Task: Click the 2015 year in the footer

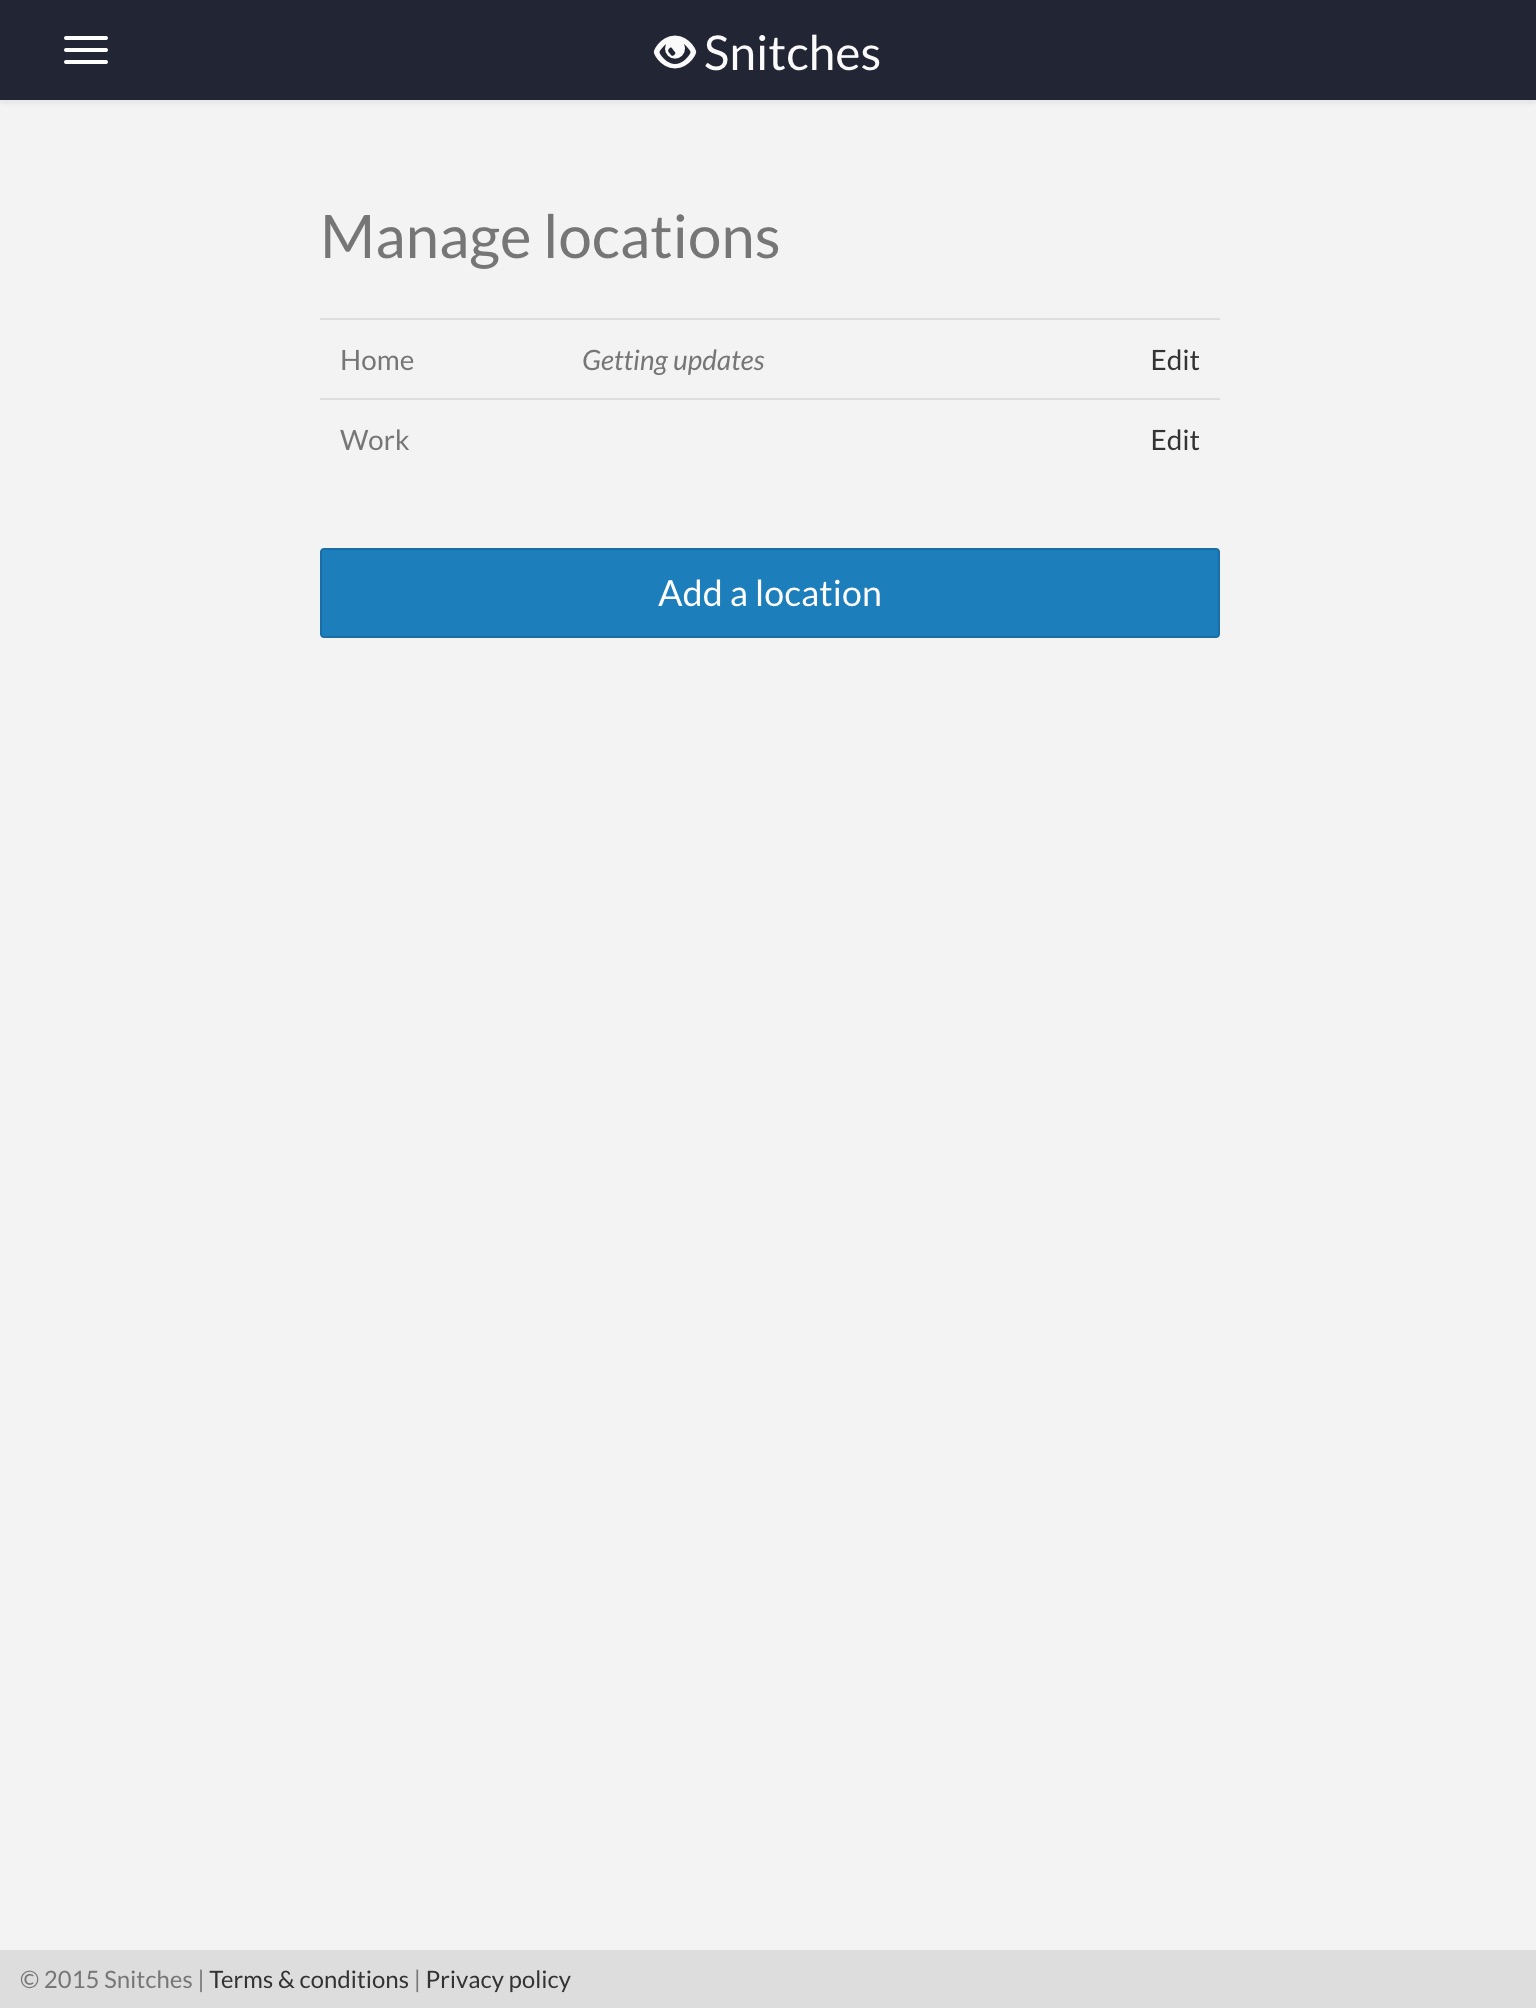Action: click(71, 1980)
